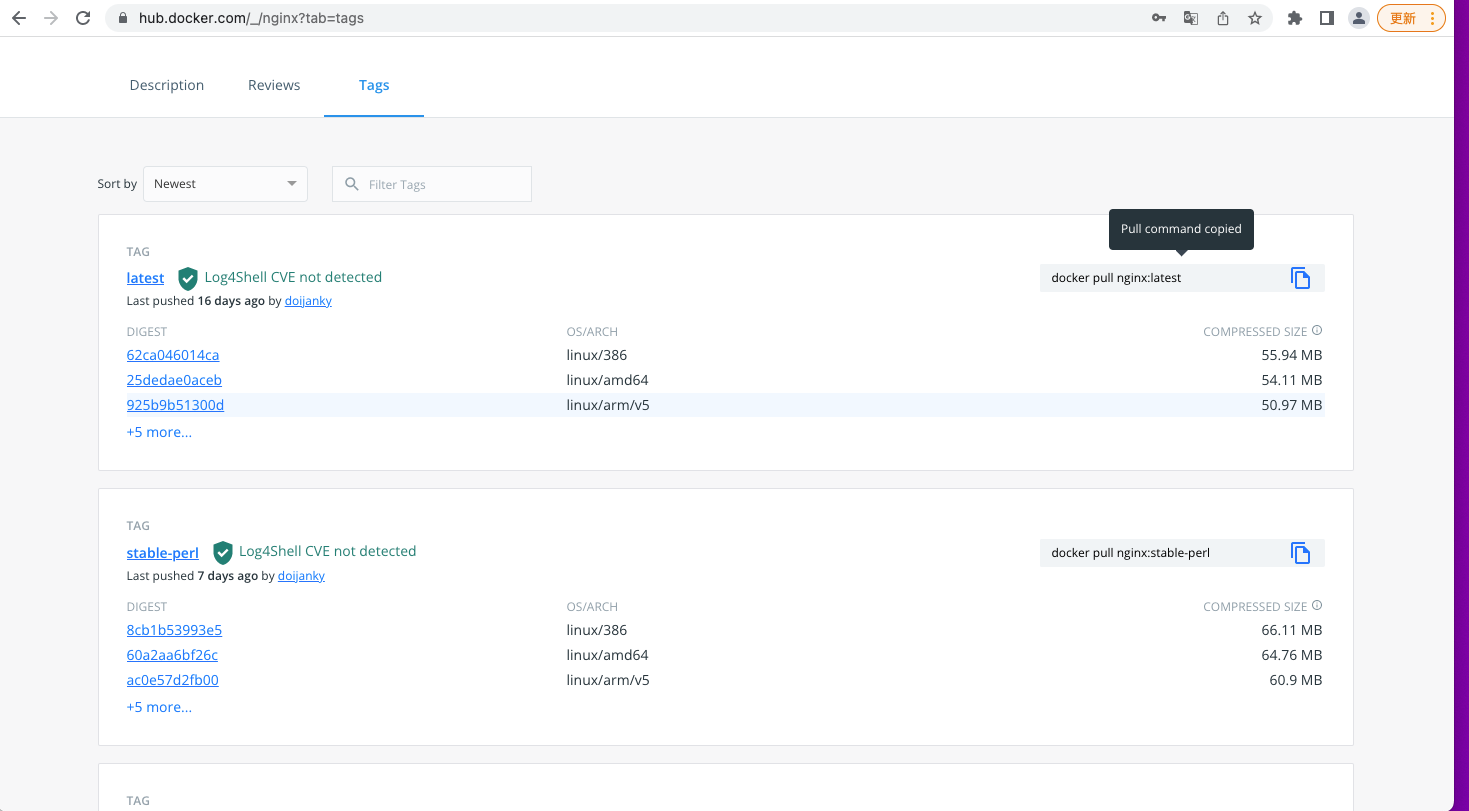This screenshot has height=811, width=1469.
Task: View site security lock info
Action: [x=124, y=18]
